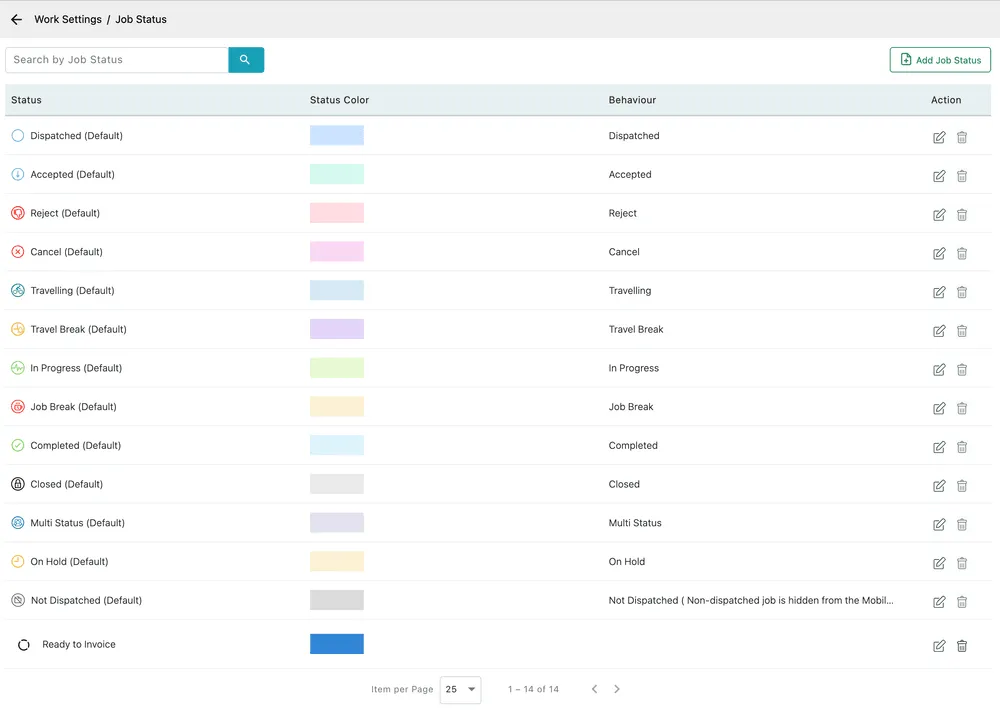The height and width of the screenshot is (710, 1000).
Task: Go to the previous page
Action: pyautogui.click(x=594, y=689)
